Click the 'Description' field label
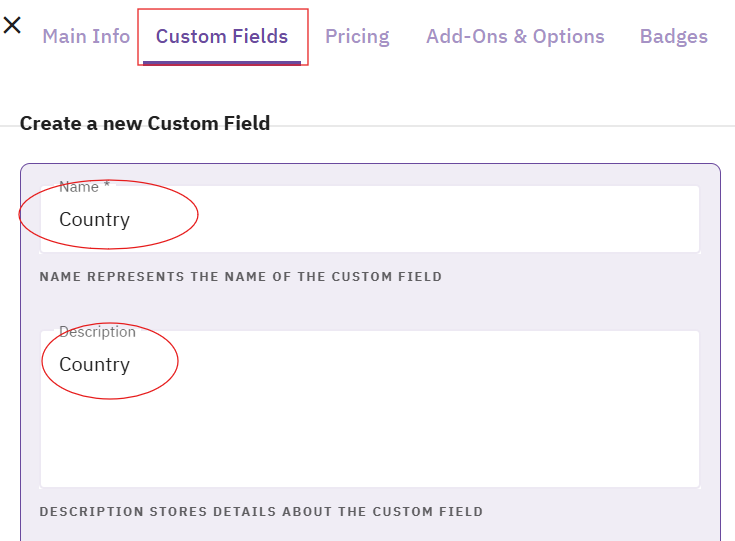The width and height of the screenshot is (735, 541). pyautogui.click(x=97, y=332)
